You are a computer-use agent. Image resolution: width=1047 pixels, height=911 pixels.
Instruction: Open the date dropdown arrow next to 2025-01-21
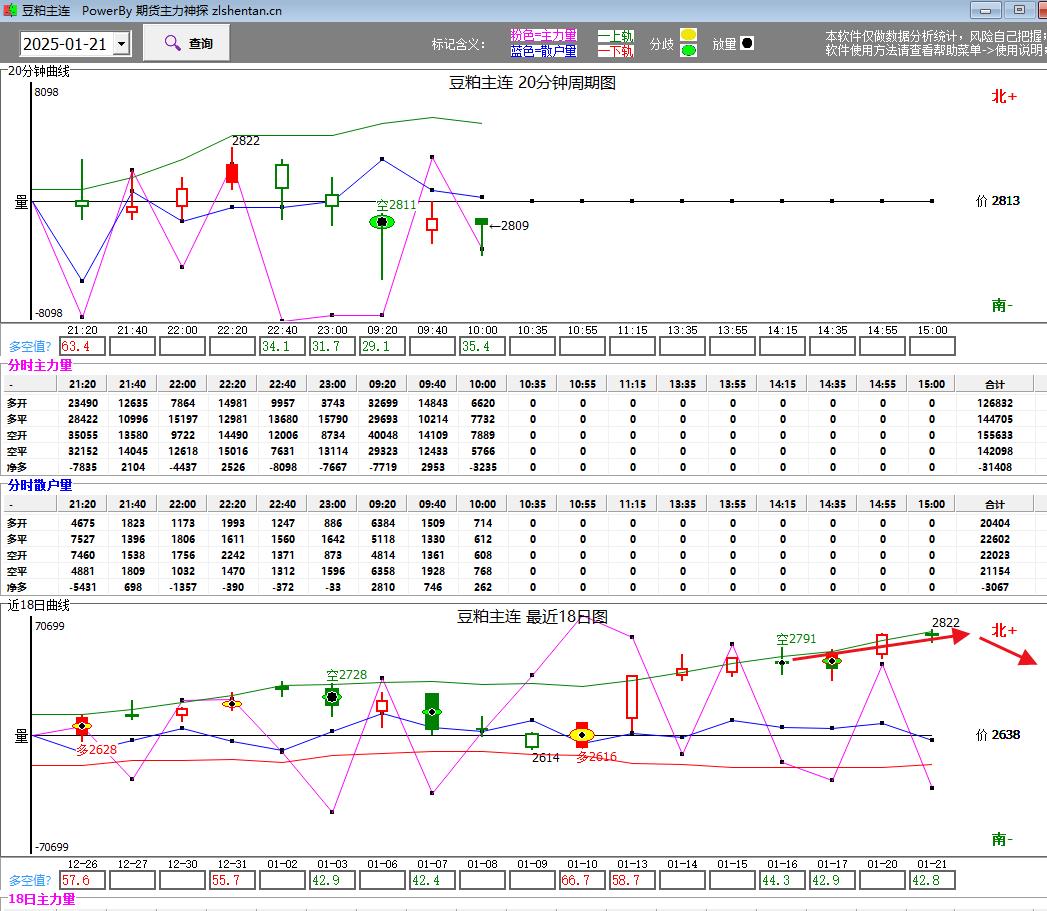(x=121, y=44)
